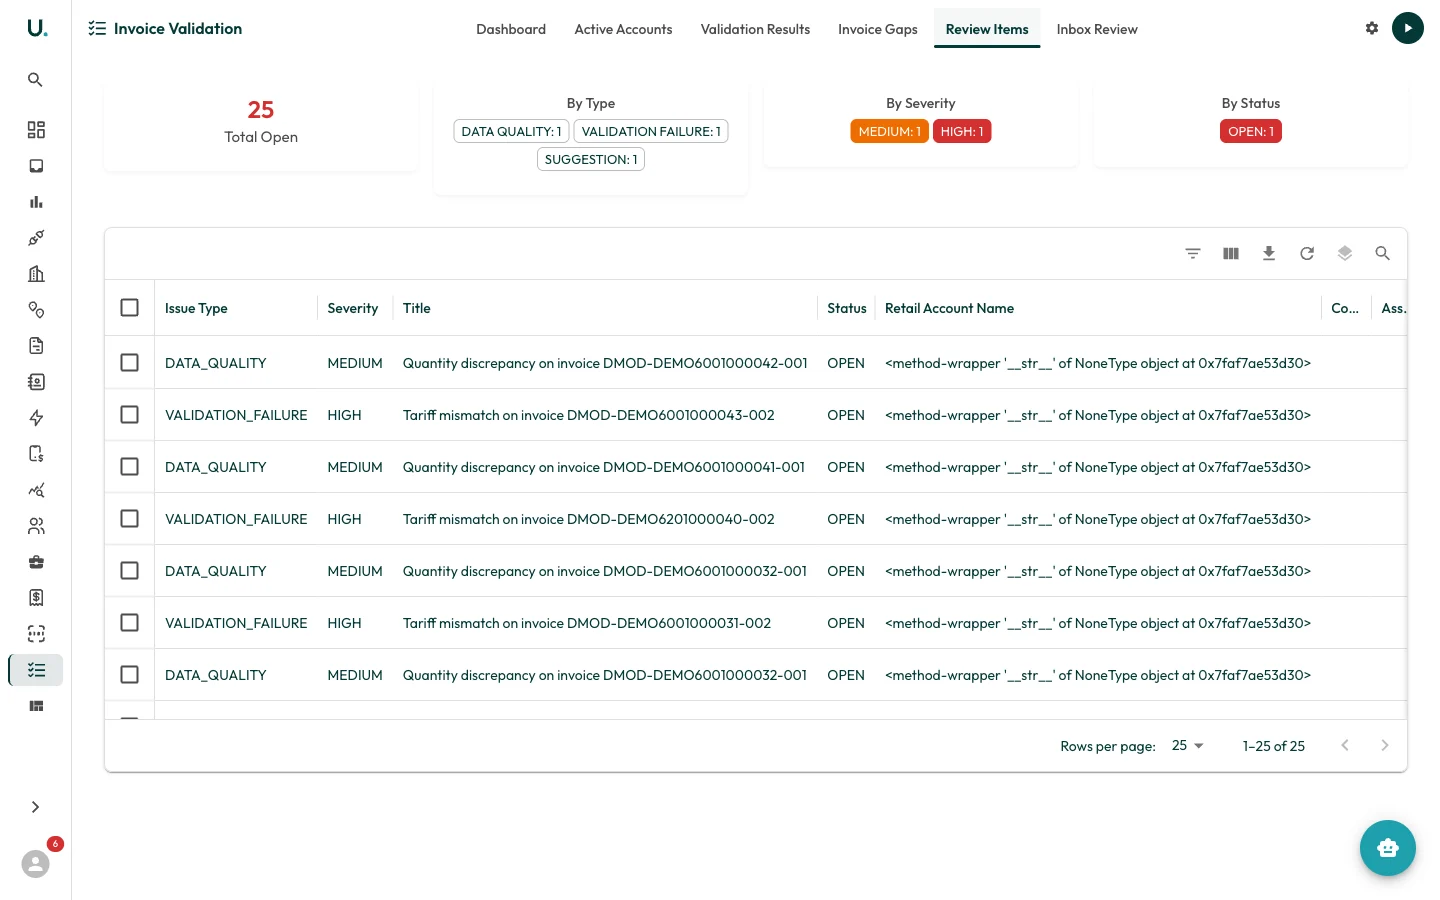1440x900 pixels.
Task: Open the view columns icon
Action: point(1231,254)
